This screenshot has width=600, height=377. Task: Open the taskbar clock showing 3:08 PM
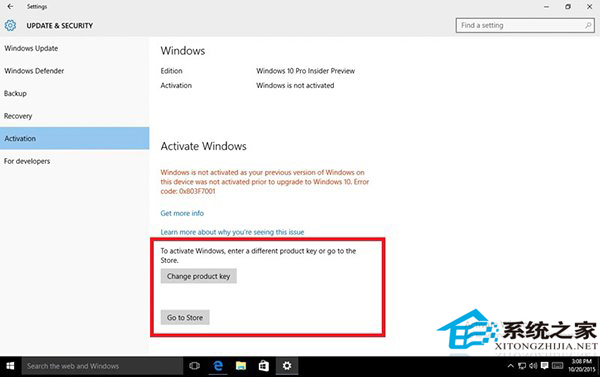click(582, 366)
